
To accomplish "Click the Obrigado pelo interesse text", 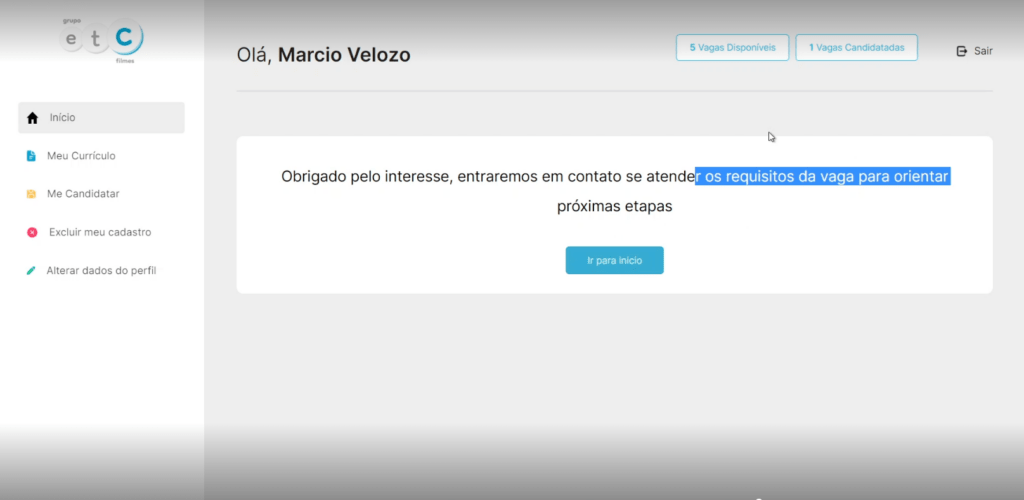I will [x=366, y=177].
